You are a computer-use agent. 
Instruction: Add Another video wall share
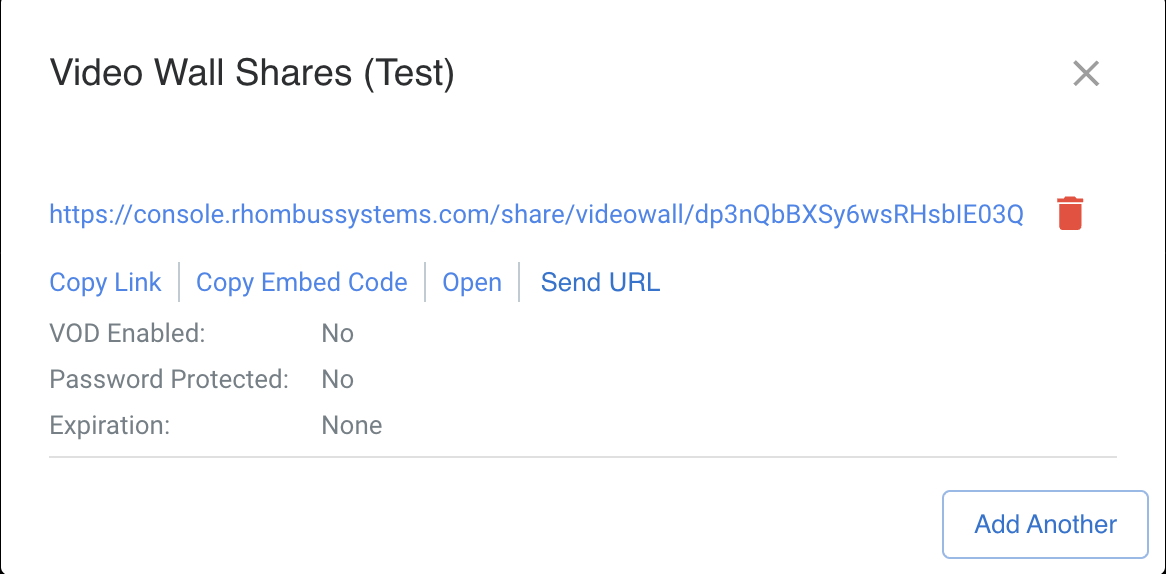pos(1045,524)
